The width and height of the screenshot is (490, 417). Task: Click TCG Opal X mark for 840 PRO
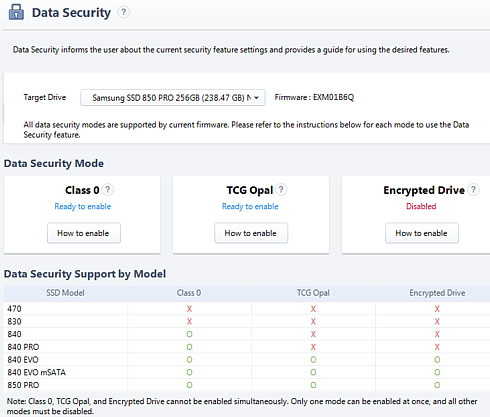pyautogui.click(x=313, y=347)
